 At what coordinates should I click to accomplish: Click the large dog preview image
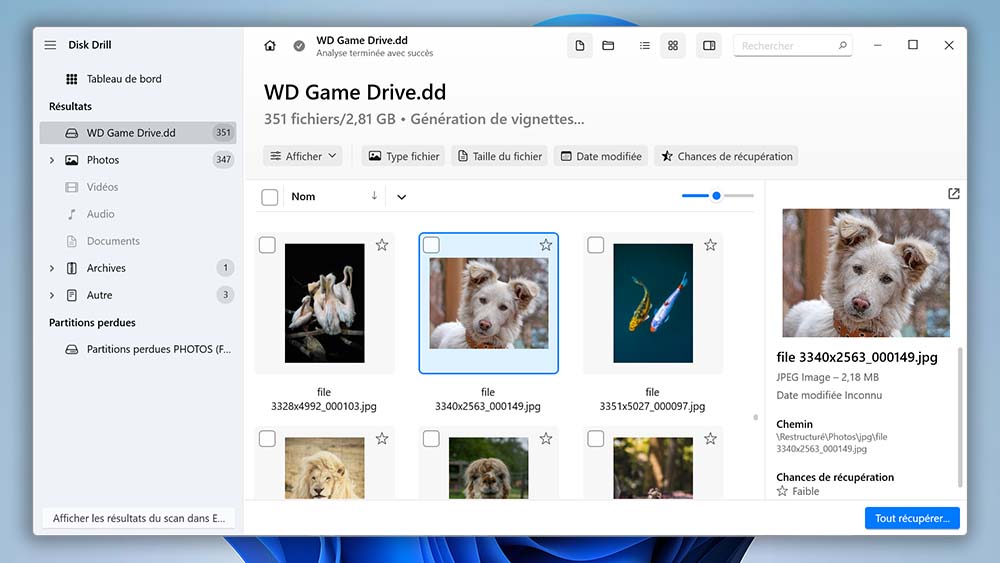(x=865, y=273)
